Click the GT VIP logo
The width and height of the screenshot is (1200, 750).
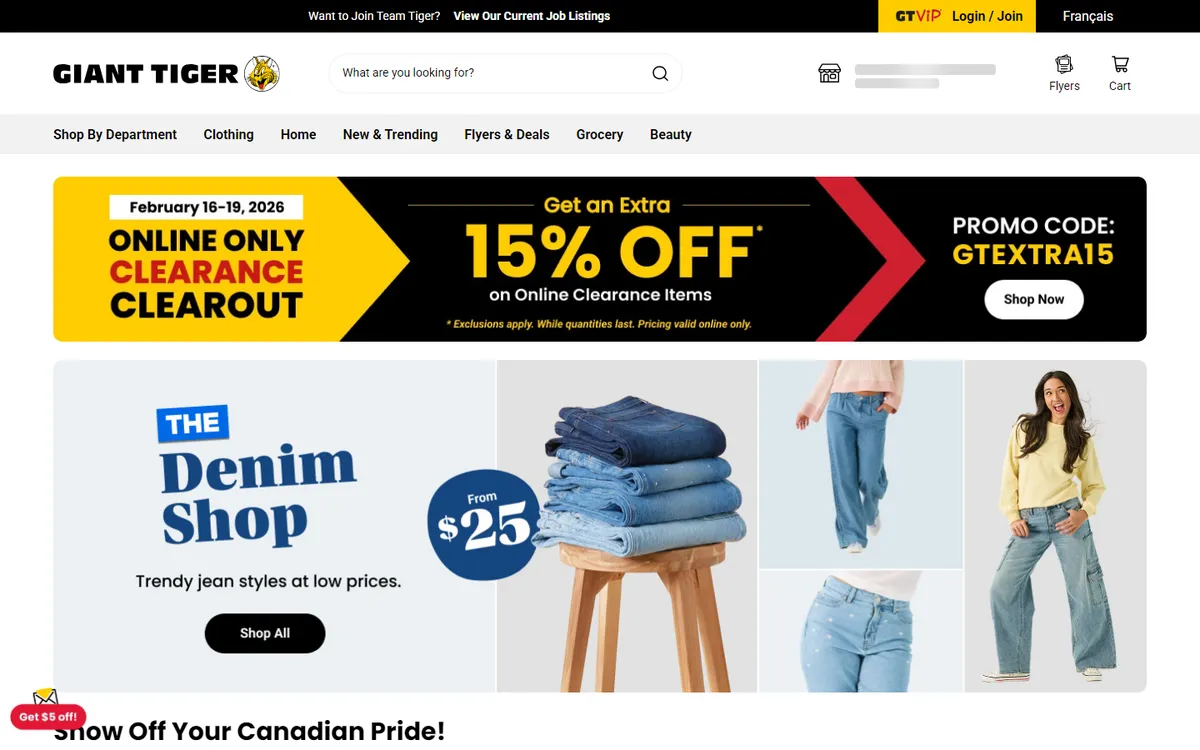pyautogui.click(x=918, y=16)
